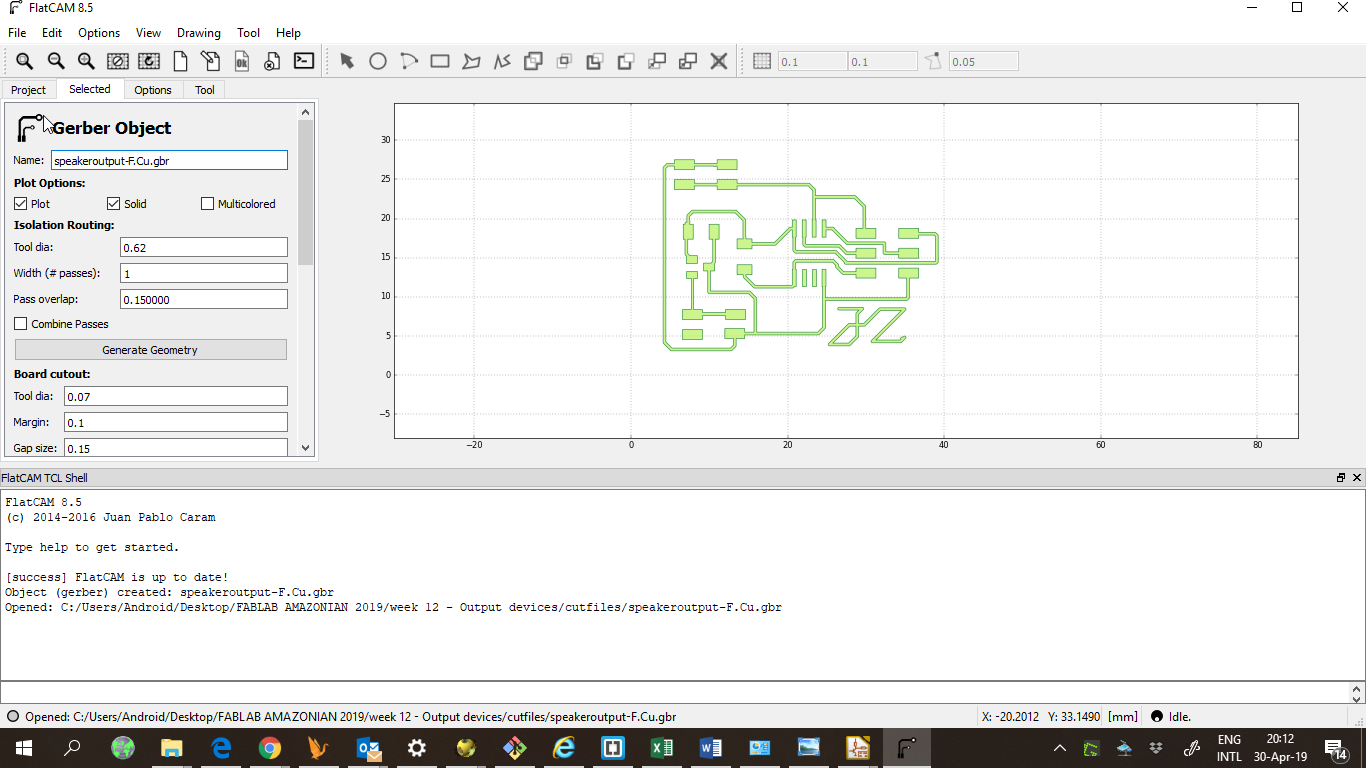Click the '[success] FlatCAM is up to date!' line
This screenshot has height=768, width=1366.
117,577
